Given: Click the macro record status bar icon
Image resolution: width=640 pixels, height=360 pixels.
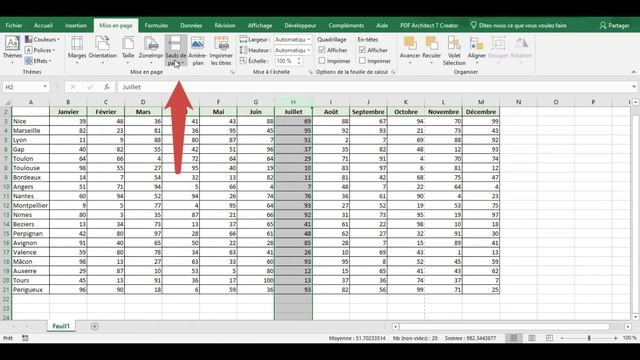Looking at the screenshot, I should coord(25,338).
